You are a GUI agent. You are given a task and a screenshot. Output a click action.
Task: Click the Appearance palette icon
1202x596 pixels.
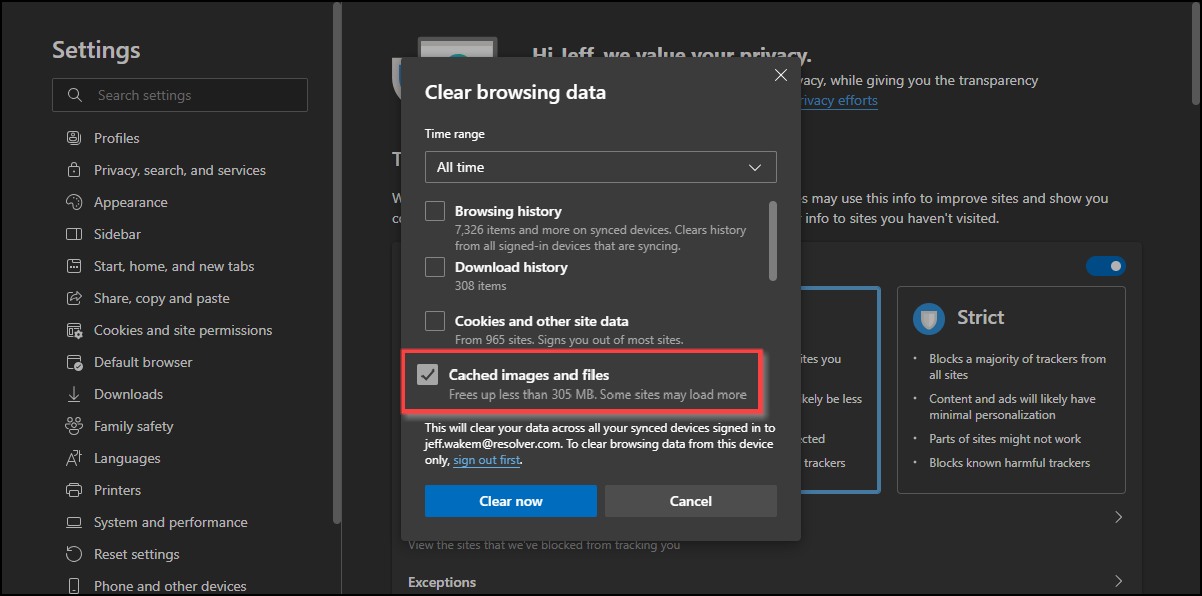tap(73, 202)
